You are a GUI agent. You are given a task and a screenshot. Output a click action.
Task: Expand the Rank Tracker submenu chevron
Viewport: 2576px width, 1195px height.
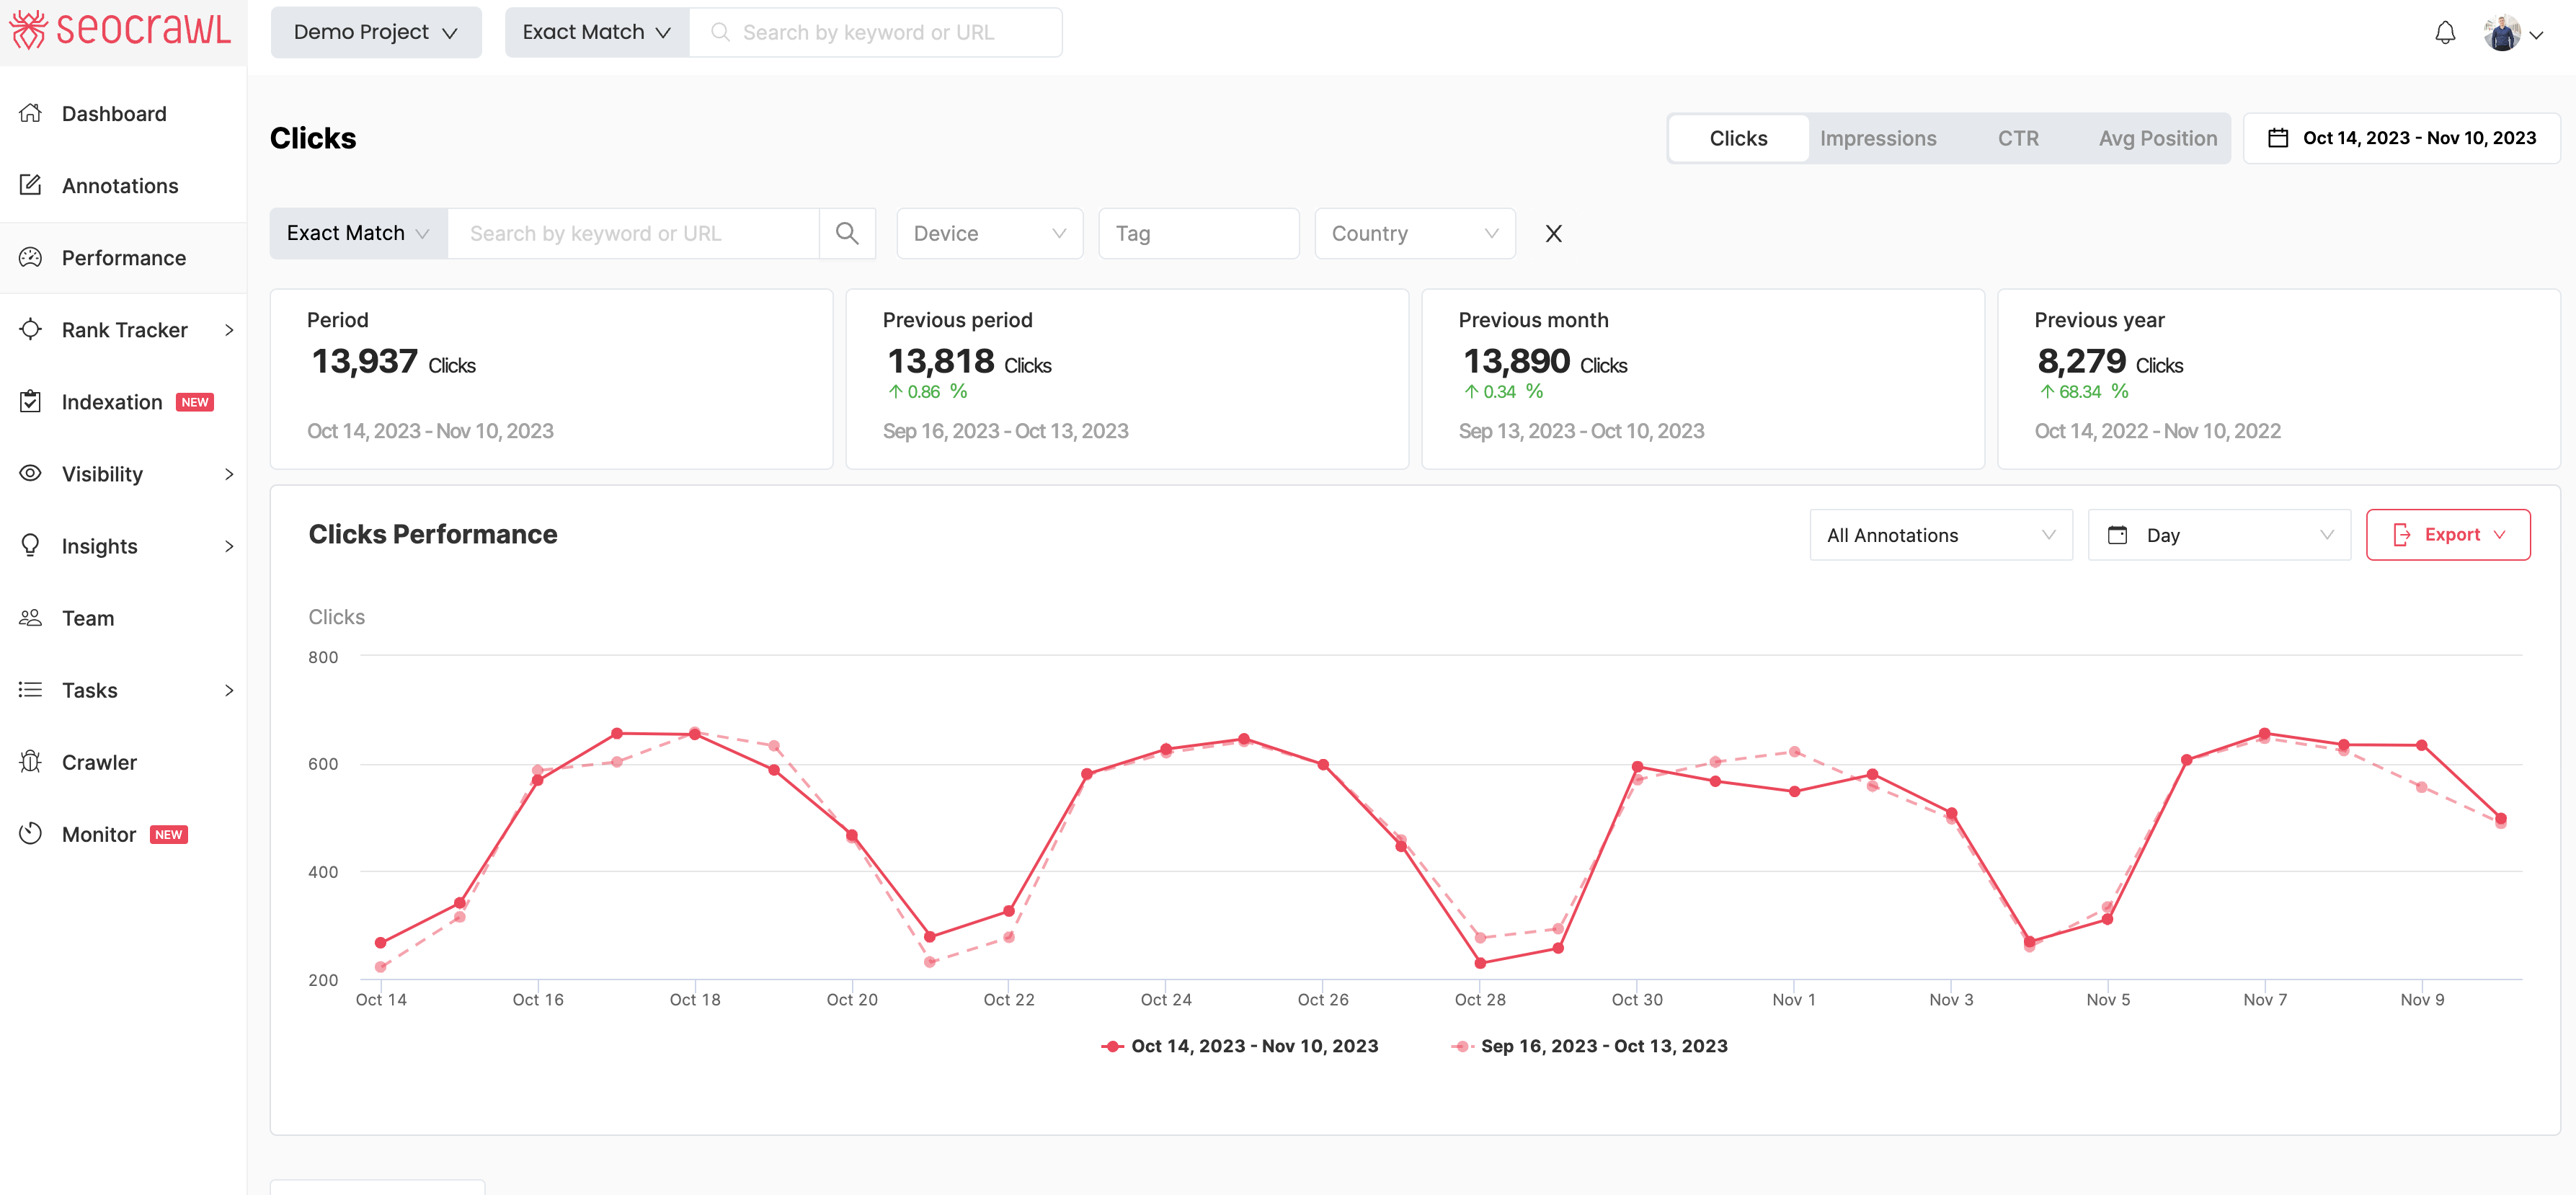tap(229, 330)
